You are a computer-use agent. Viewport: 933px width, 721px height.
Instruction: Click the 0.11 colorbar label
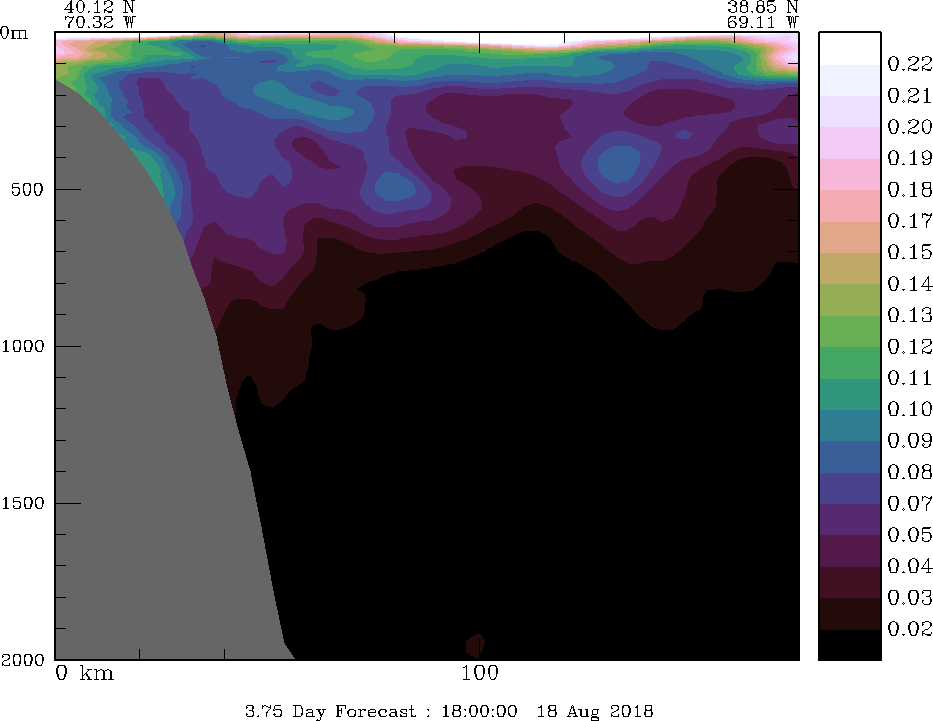point(910,378)
